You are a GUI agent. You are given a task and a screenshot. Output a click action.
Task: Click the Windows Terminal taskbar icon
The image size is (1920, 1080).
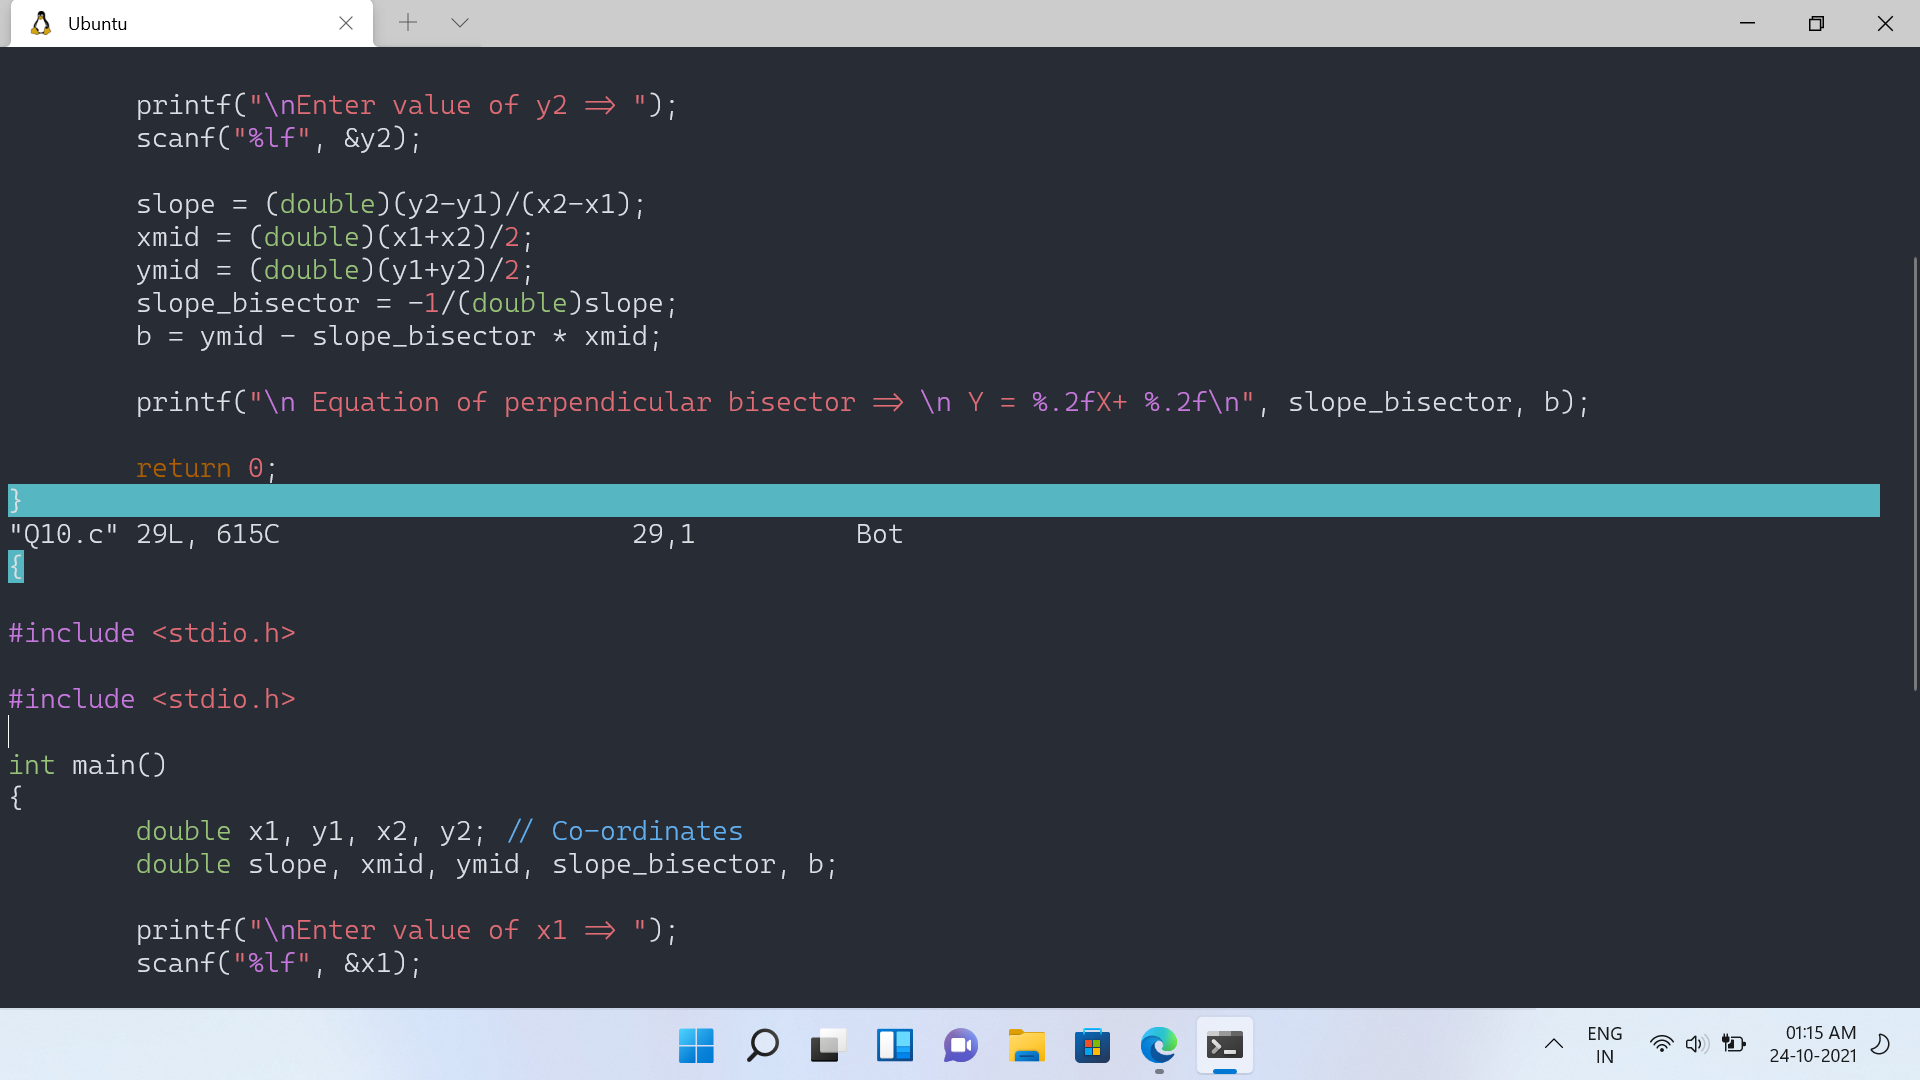click(x=1224, y=1046)
